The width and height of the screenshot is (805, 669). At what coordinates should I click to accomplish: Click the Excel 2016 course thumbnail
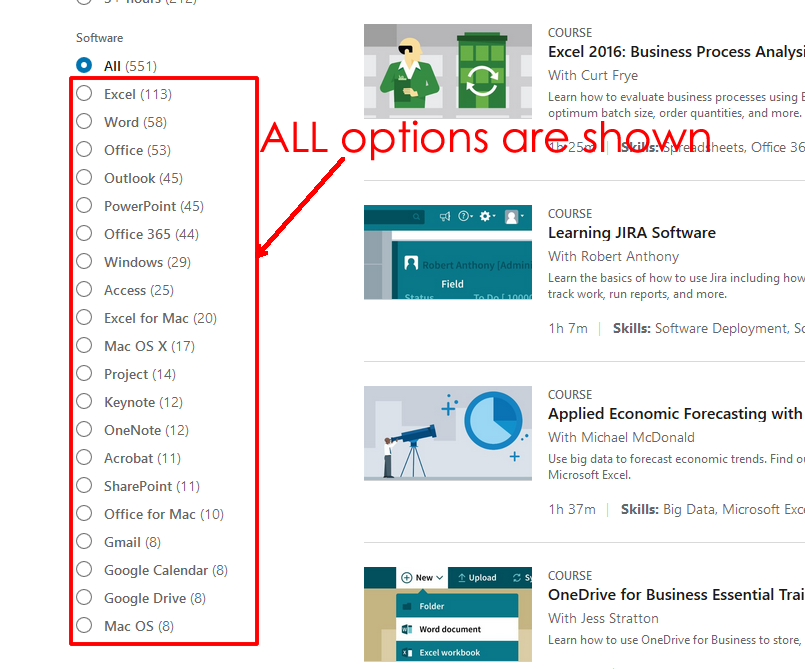click(x=448, y=71)
